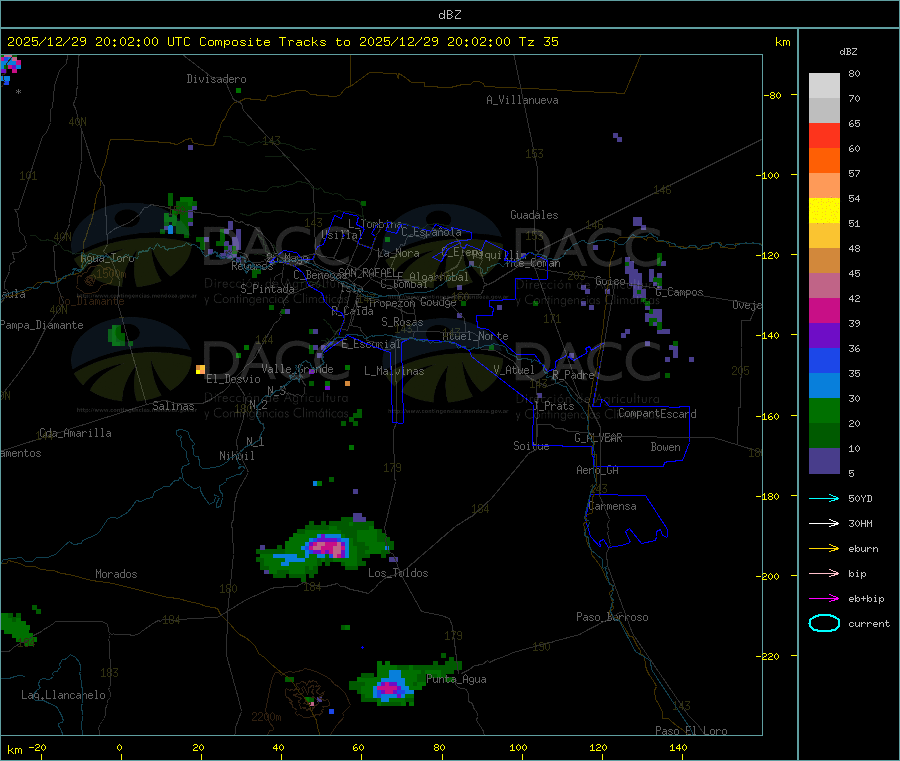The image size is (900, 761).
Task: Click the 'V_Atuel' map label
Action: pyautogui.click(x=514, y=370)
